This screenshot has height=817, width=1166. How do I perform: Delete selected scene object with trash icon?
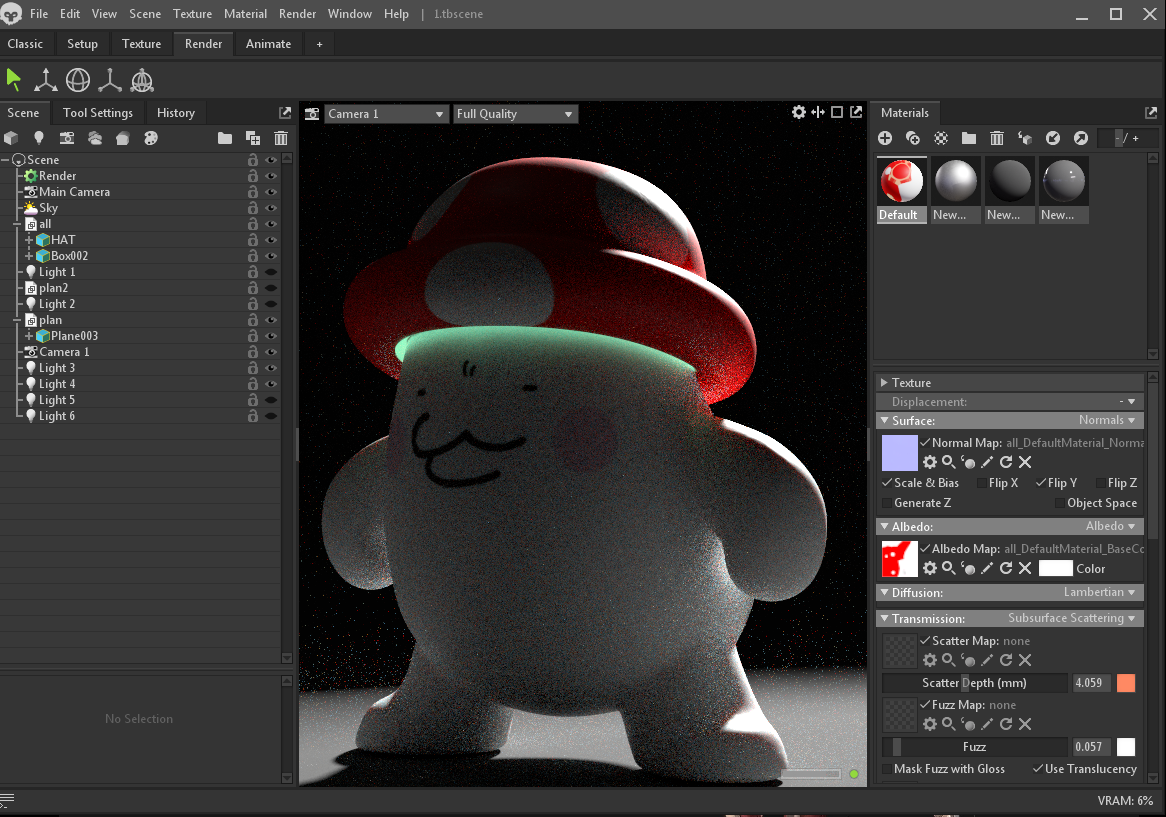[x=281, y=138]
